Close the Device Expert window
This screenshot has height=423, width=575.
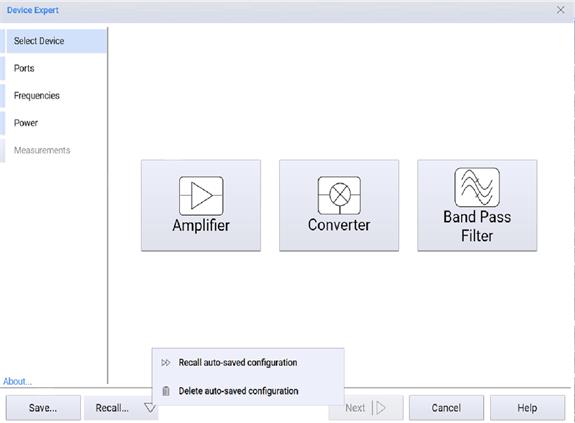560,10
